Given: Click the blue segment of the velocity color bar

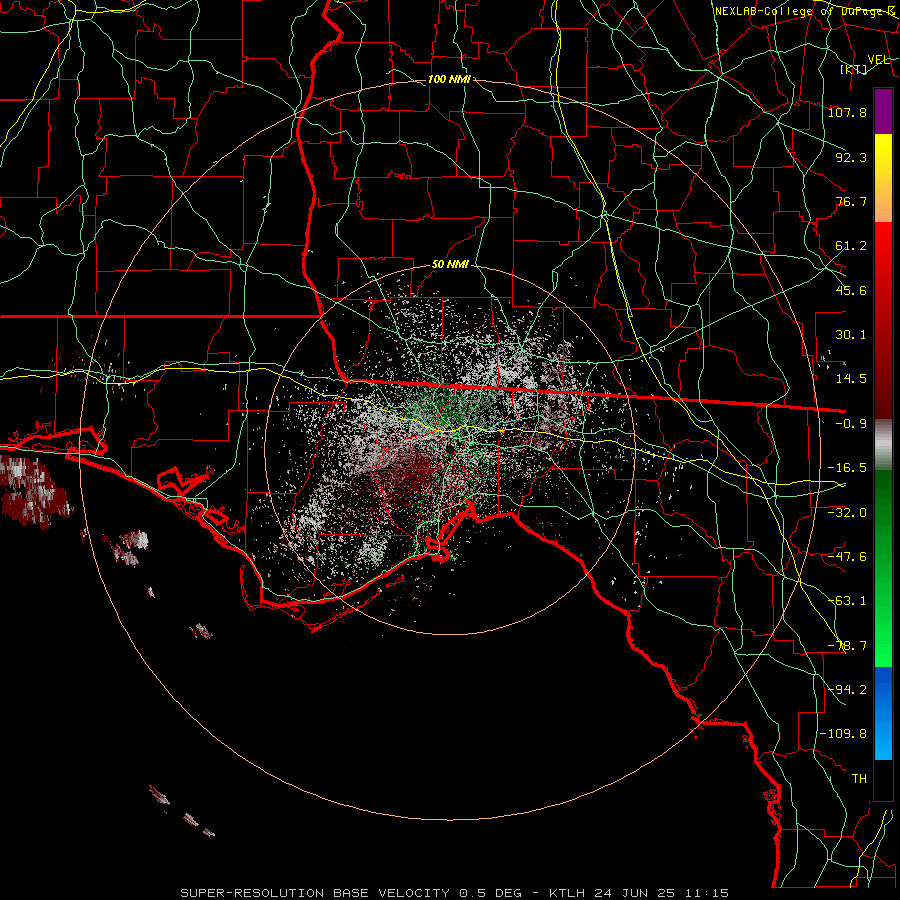Looking at the screenshot, I should pyautogui.click(x=883, y=713).
